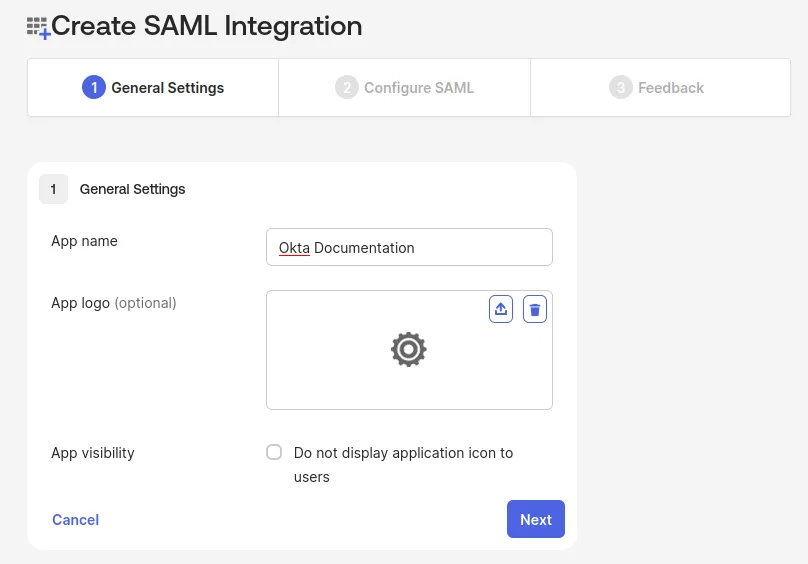Click the 'App visibility' label
The height and width of the screenshot is (564, 808).
(x=93, y=453)
